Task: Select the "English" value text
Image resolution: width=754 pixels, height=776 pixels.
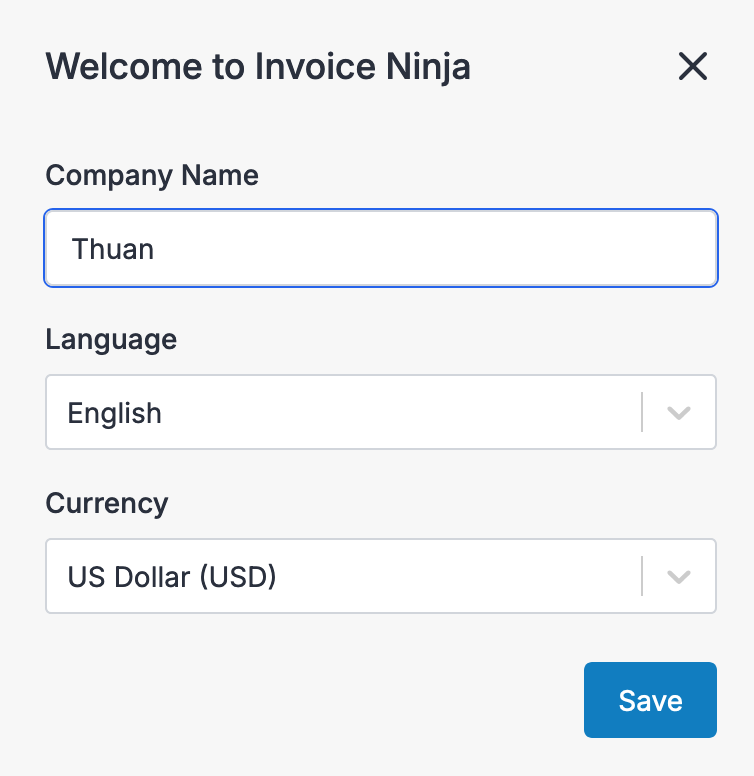Action: pyautogui.click(x=114, y=413)
